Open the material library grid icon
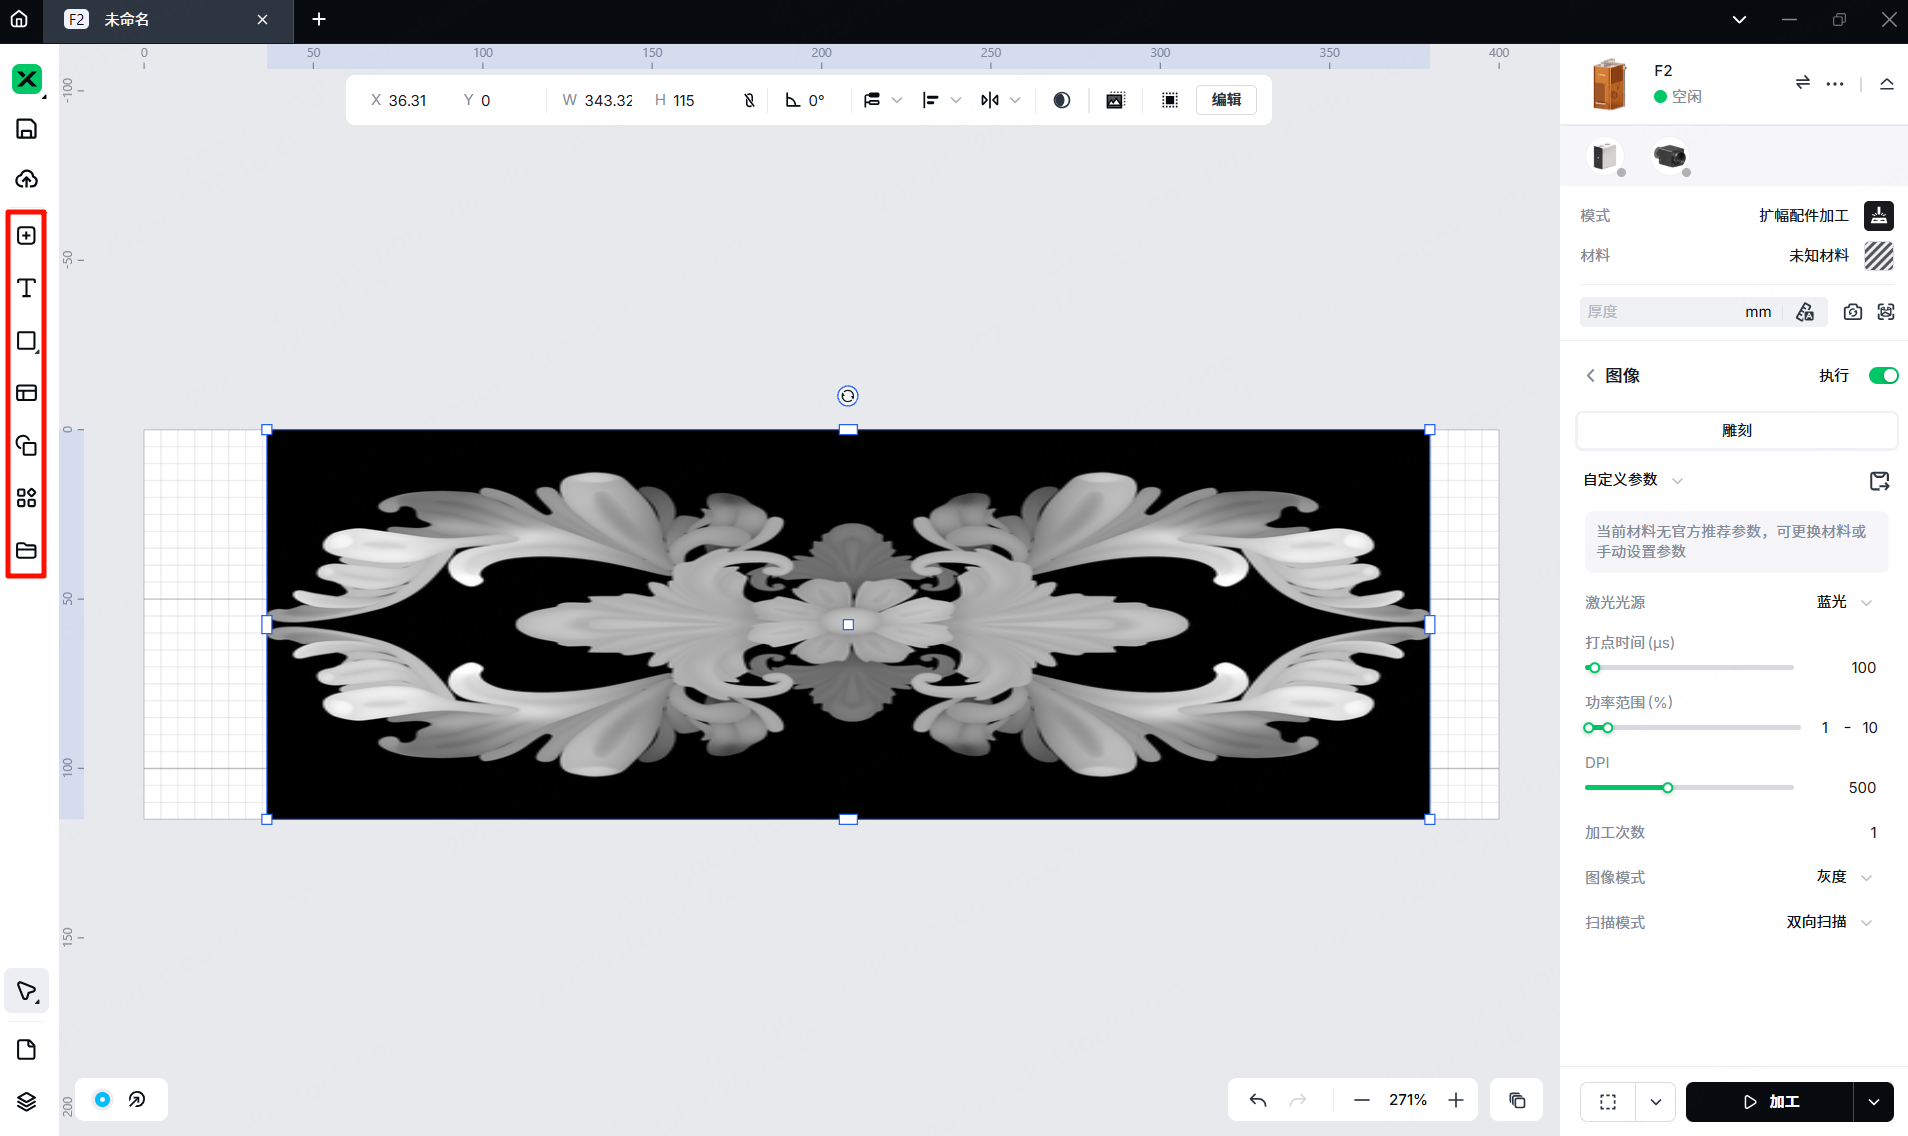The image size is (1908, 1136). pos(26,497)
